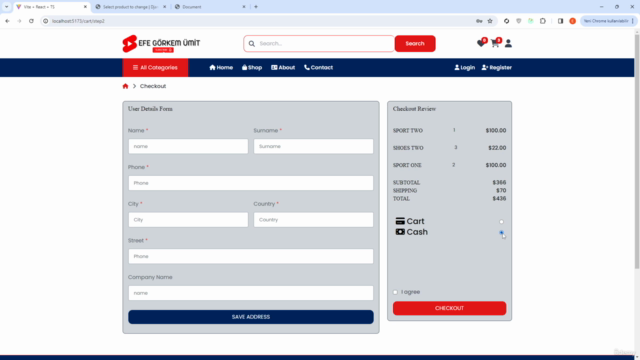Image resolution: width=640 pixels, height=360 pixels.
Task: Open new browser tab
Action: click(256, 7)
